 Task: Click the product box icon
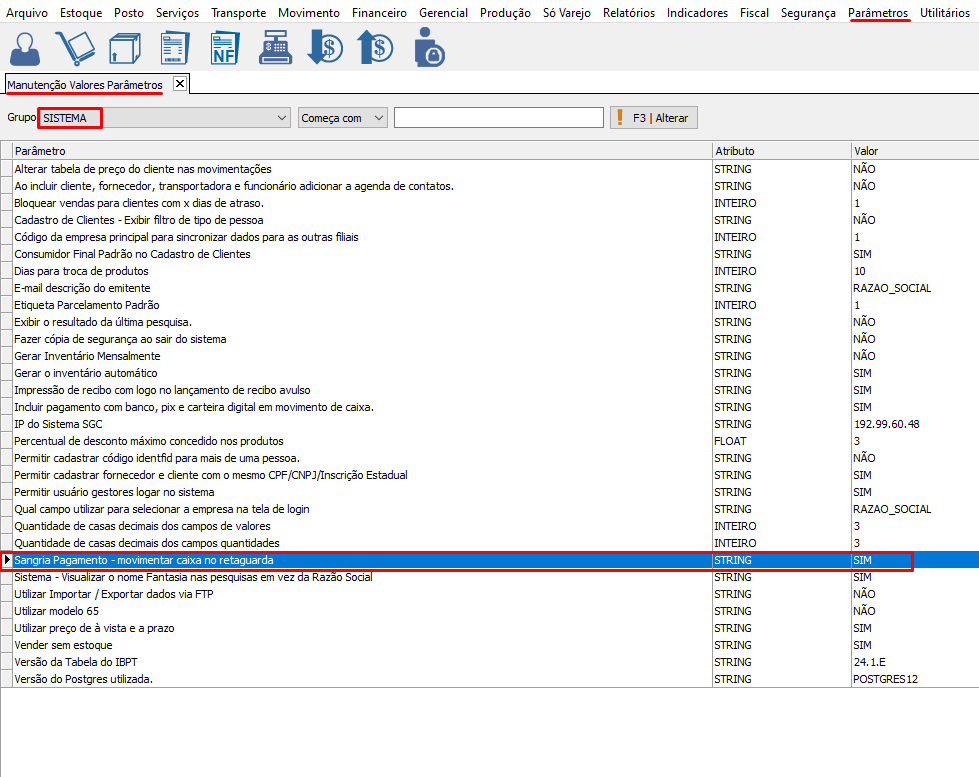125,47
